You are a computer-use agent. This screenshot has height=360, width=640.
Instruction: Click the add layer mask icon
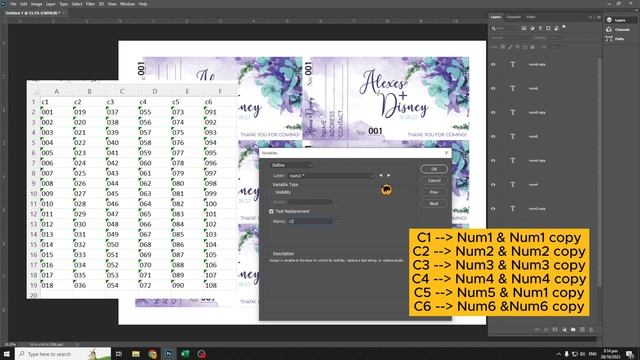[x=555, y=329]
